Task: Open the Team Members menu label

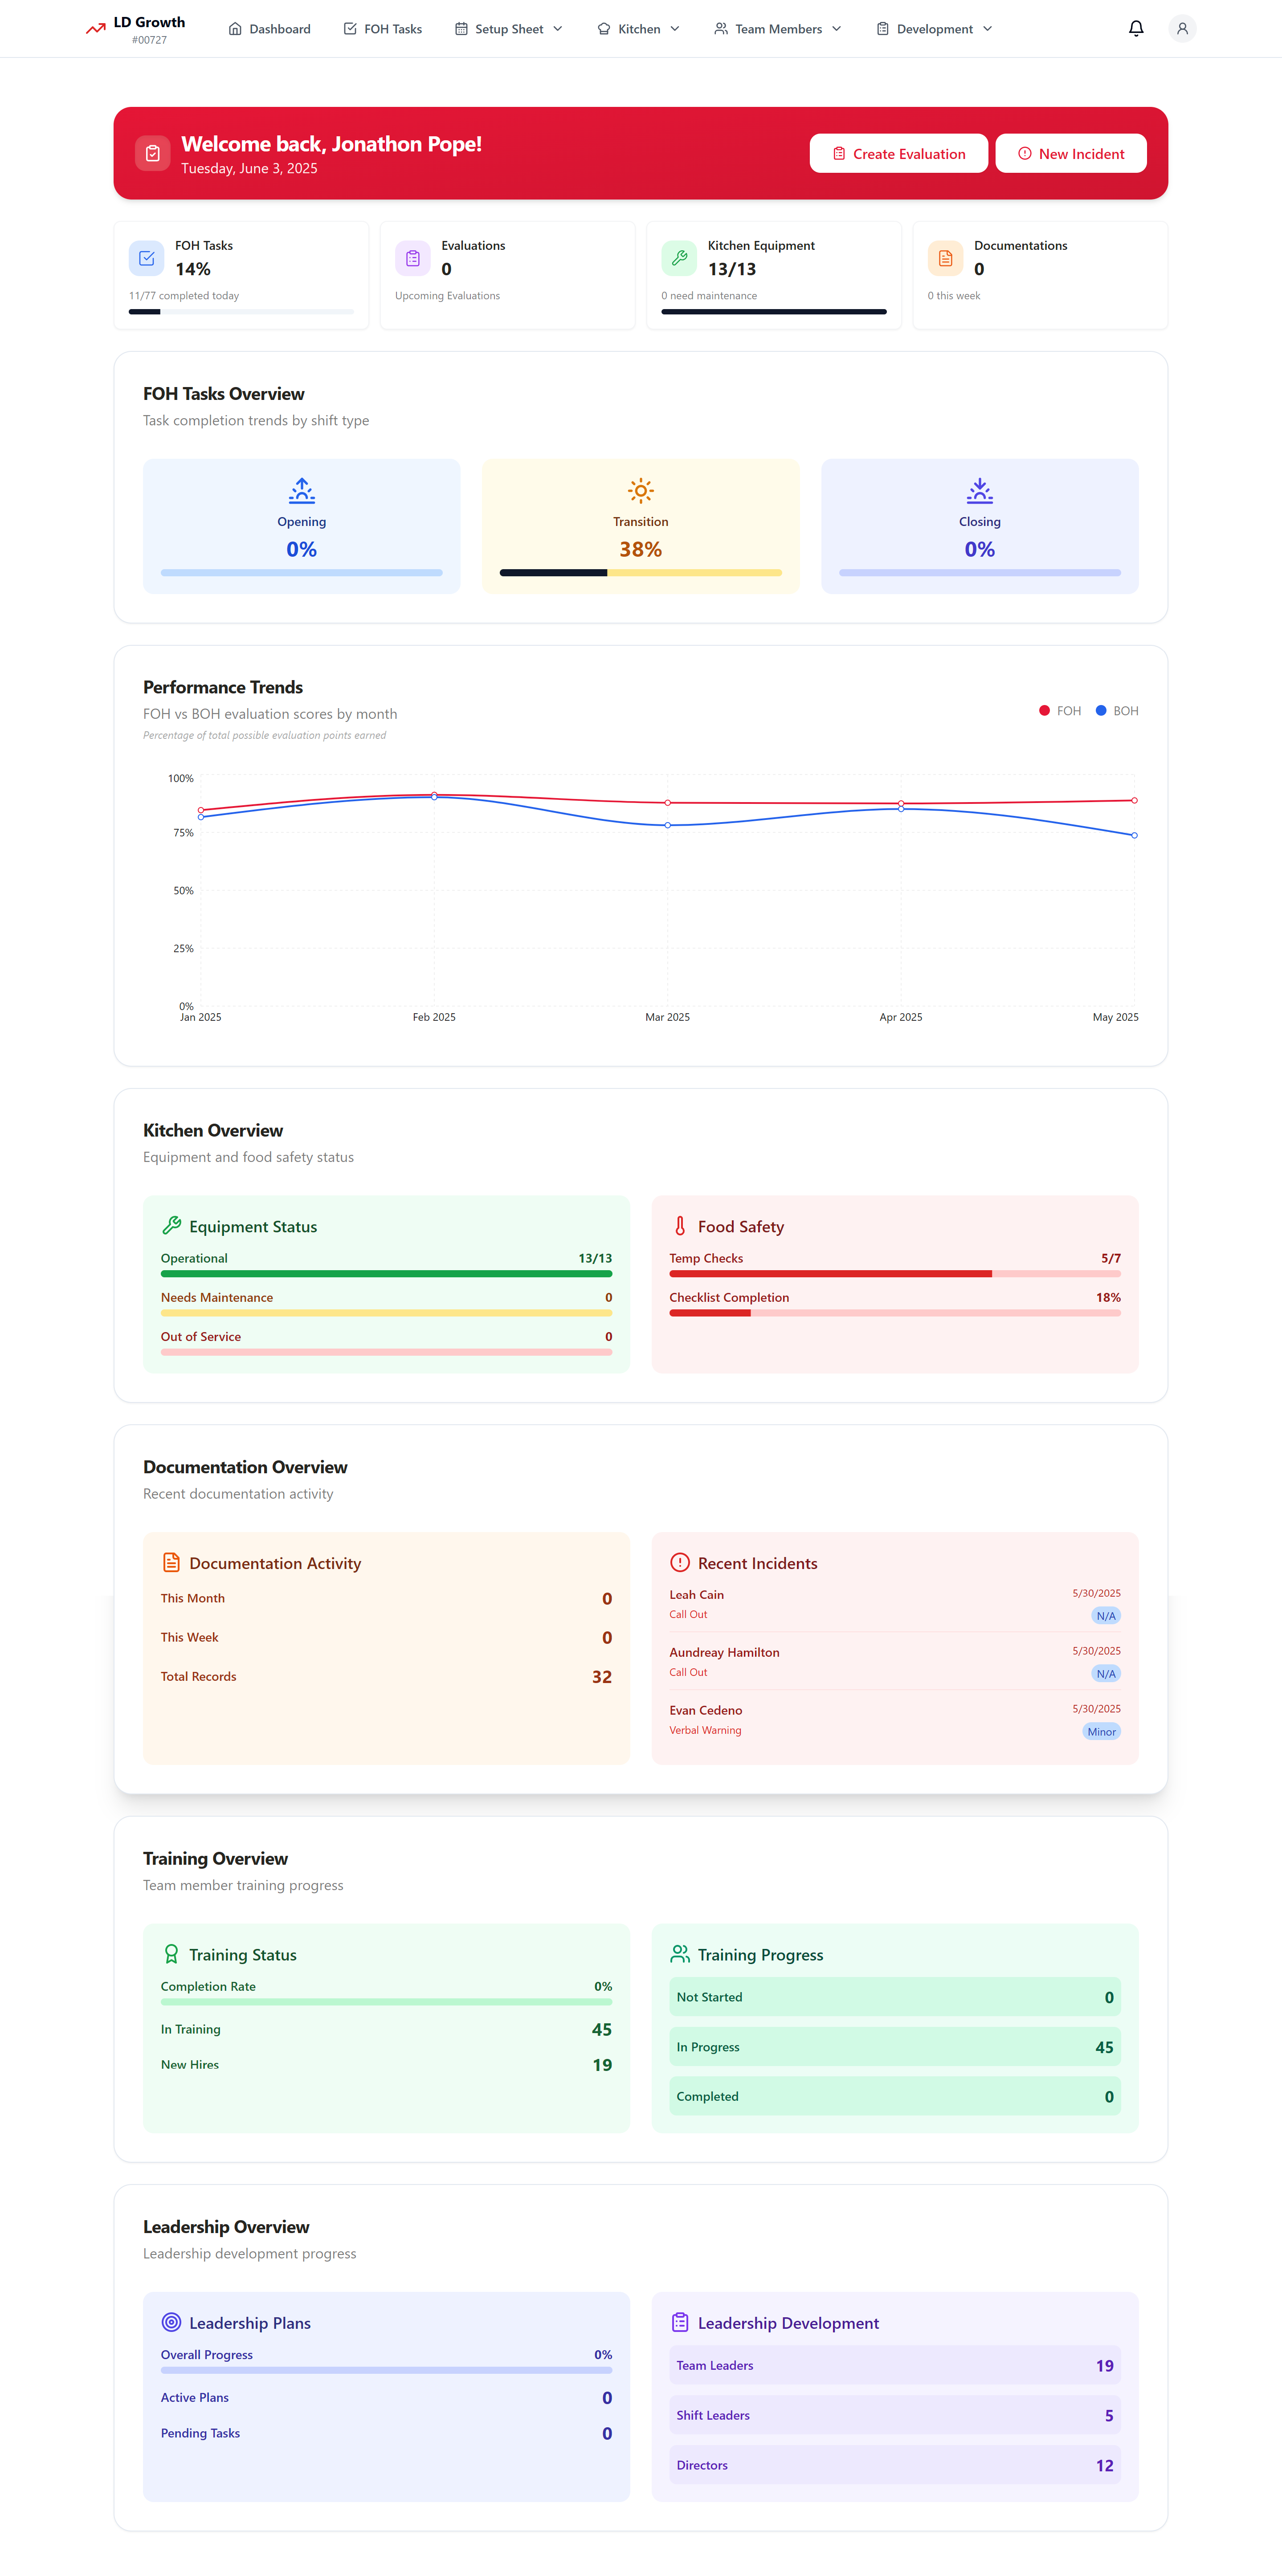Action: (779, 29)
